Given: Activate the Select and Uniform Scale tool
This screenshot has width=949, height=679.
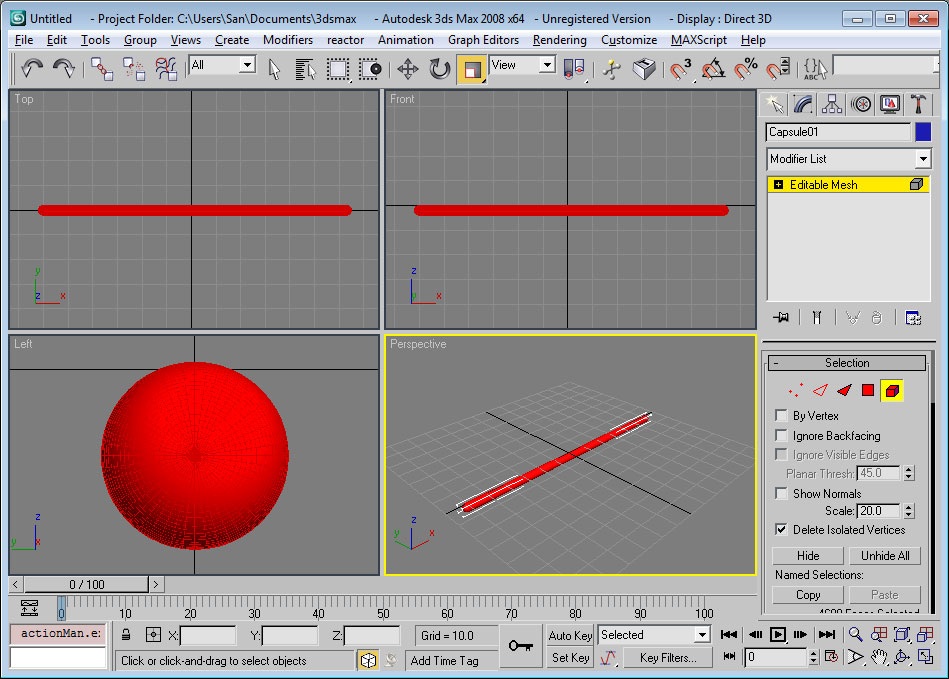Looking at the screenshot, I should [471, 69].
